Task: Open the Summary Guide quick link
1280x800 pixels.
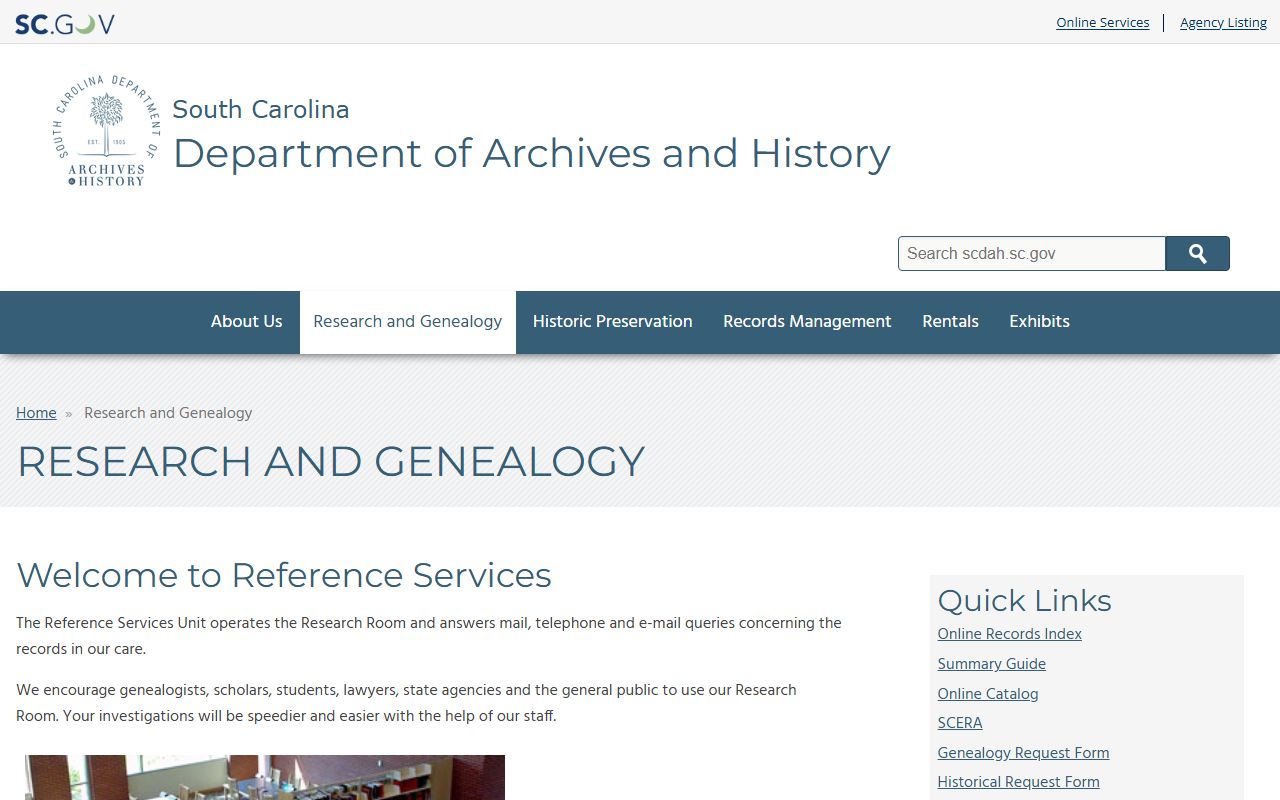Action: click(x=992, y=664)
